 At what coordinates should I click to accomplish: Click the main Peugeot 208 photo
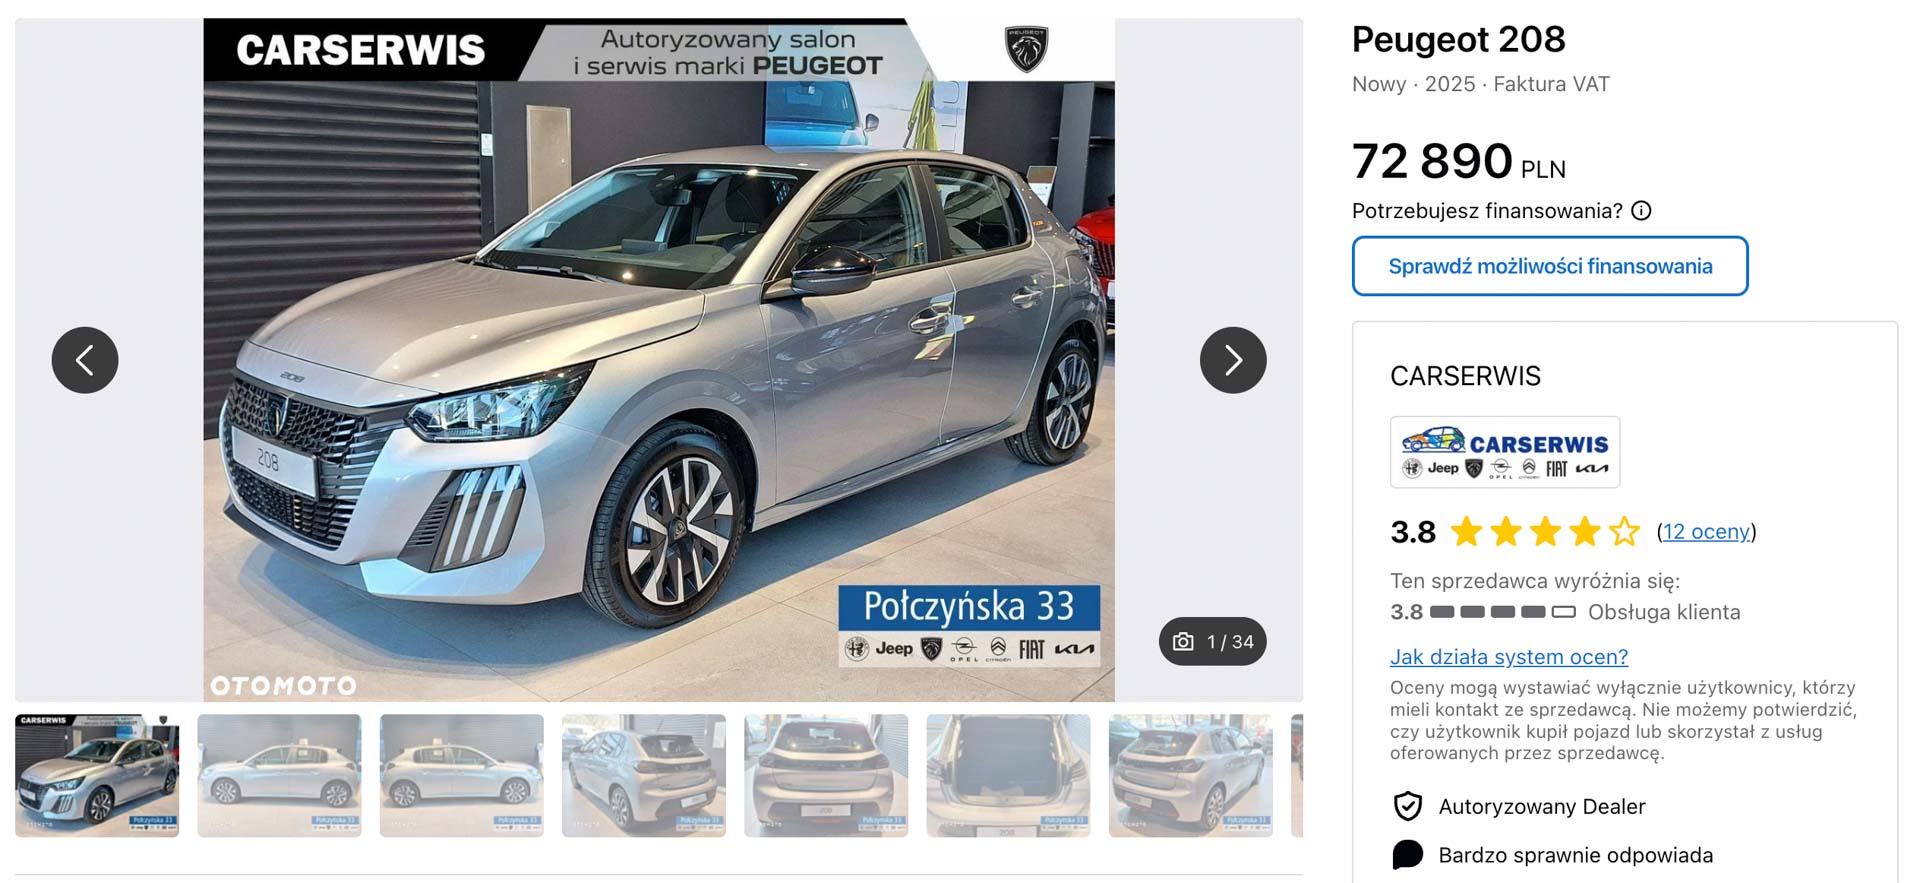click(659, 360)
